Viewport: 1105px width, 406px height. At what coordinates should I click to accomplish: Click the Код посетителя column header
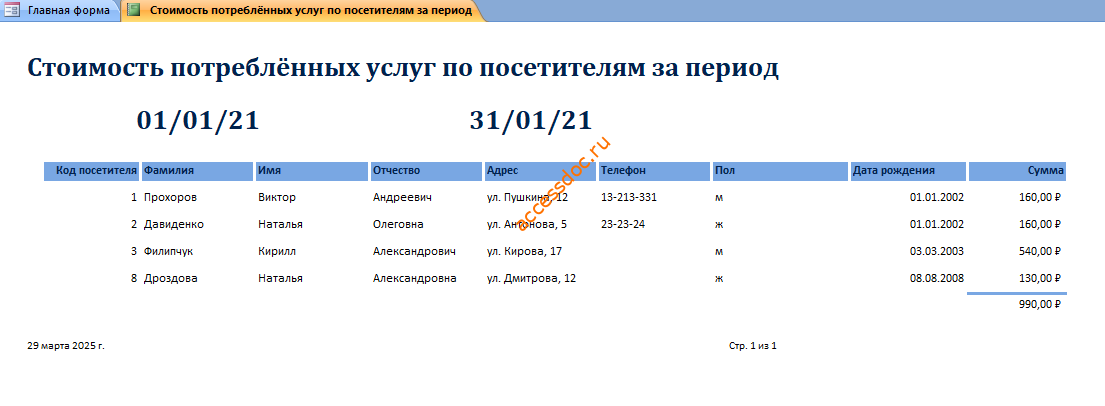point(92,171)
